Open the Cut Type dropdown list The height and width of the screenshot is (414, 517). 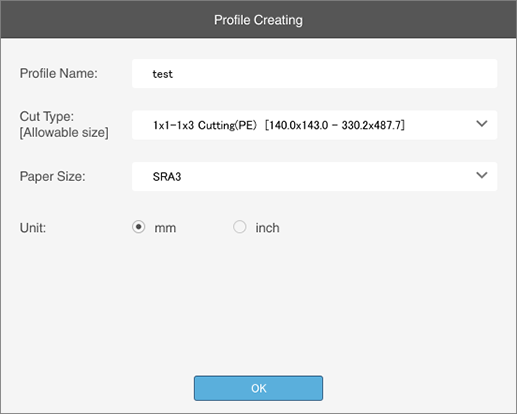pos(314,125)
